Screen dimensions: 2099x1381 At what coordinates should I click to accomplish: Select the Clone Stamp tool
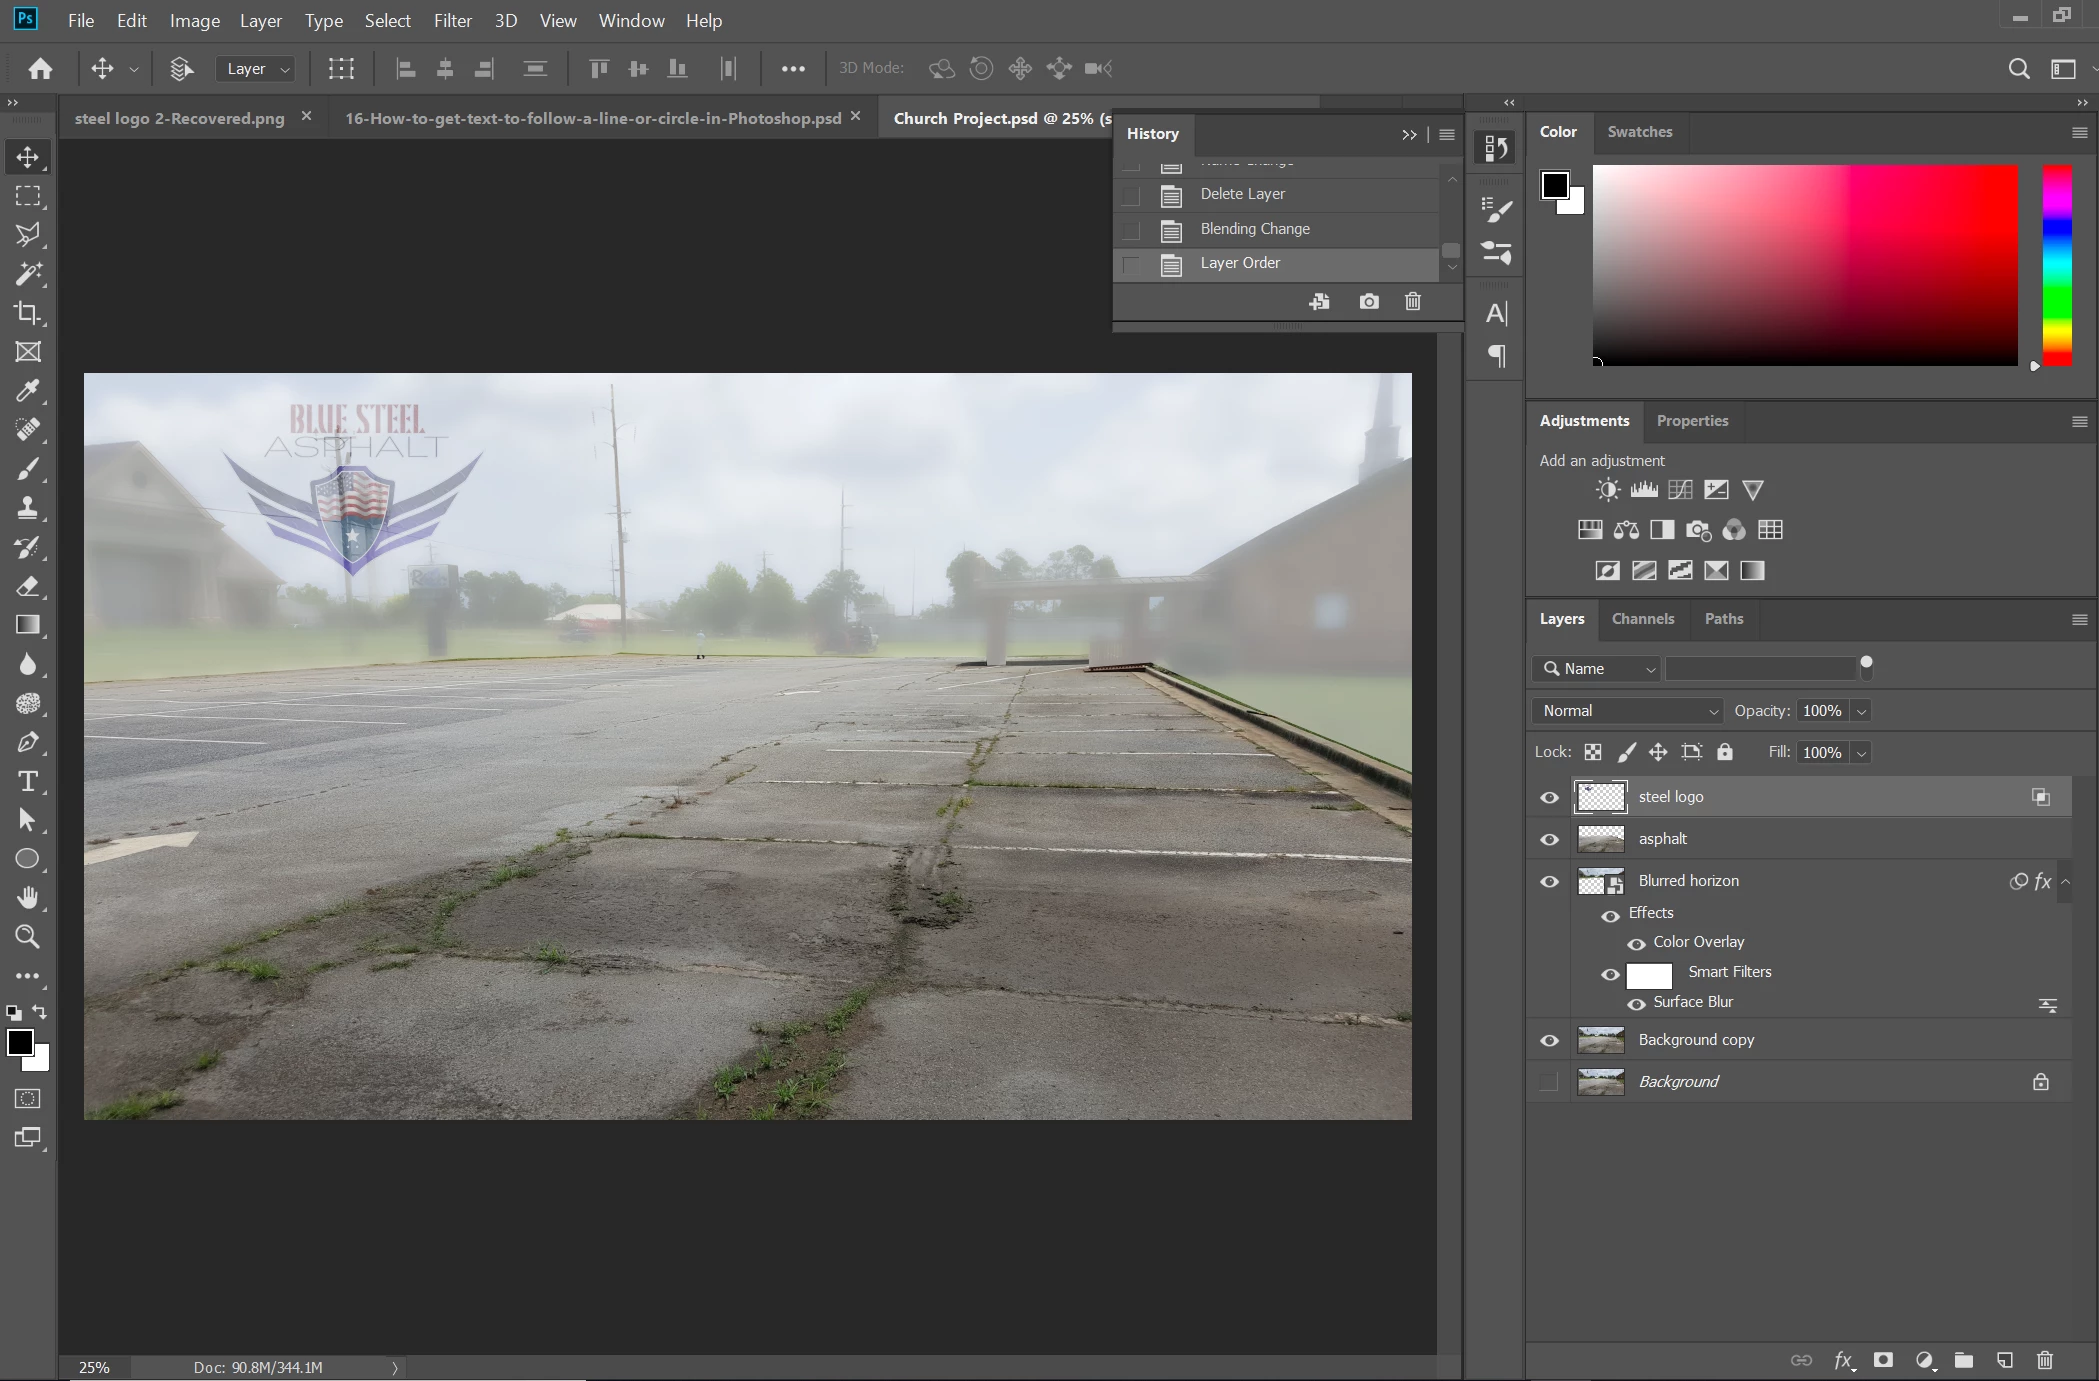pyautogui.click(x=27, y=508)
